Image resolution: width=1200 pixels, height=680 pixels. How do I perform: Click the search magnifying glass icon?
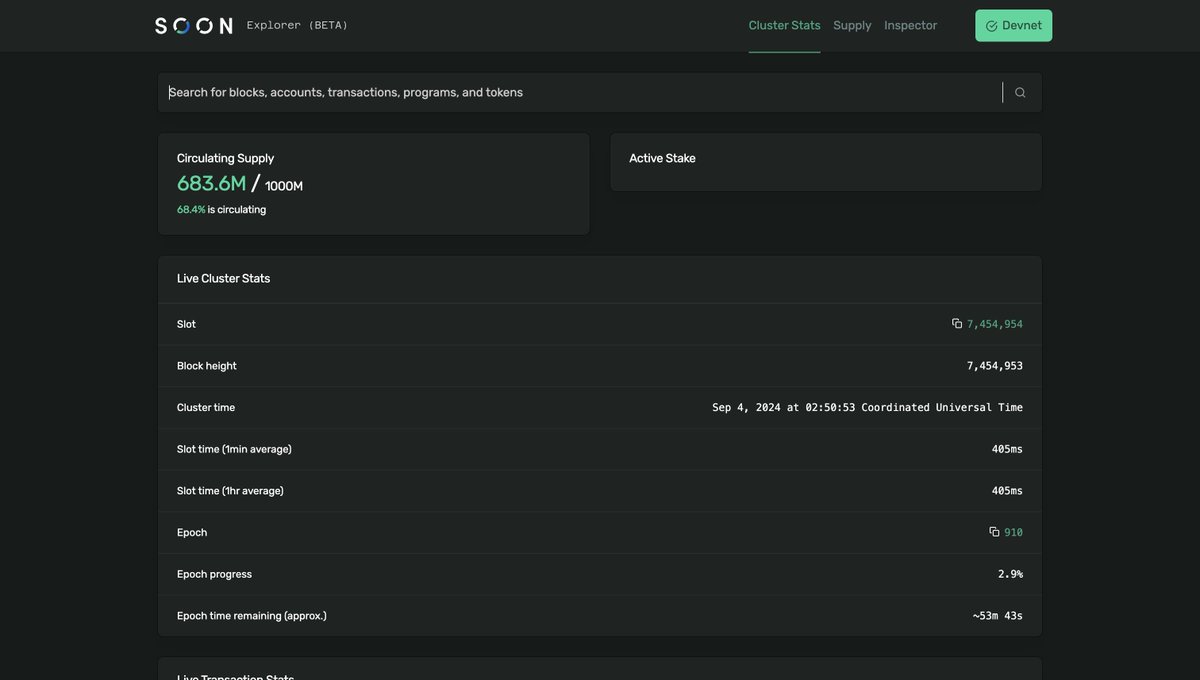pyautogui.click(x=1019, y=90)
